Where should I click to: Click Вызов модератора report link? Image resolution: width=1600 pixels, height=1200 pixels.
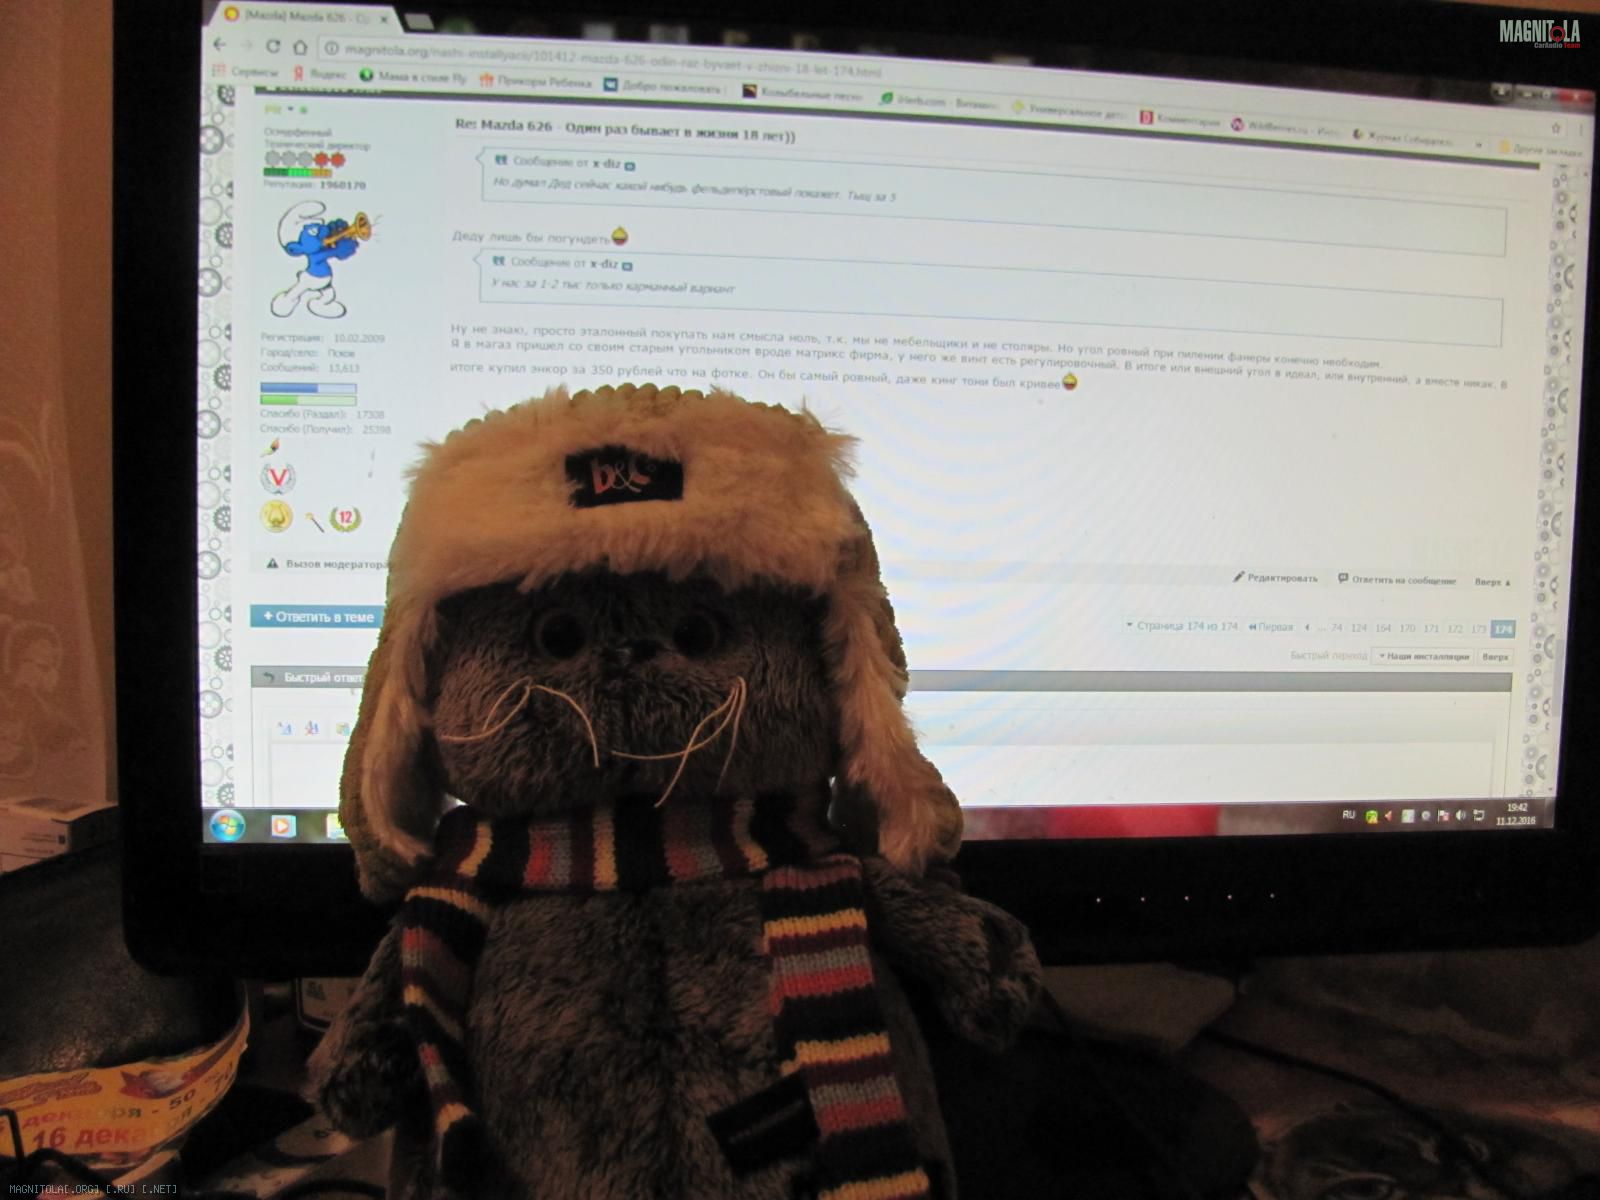tap(327, 564)
